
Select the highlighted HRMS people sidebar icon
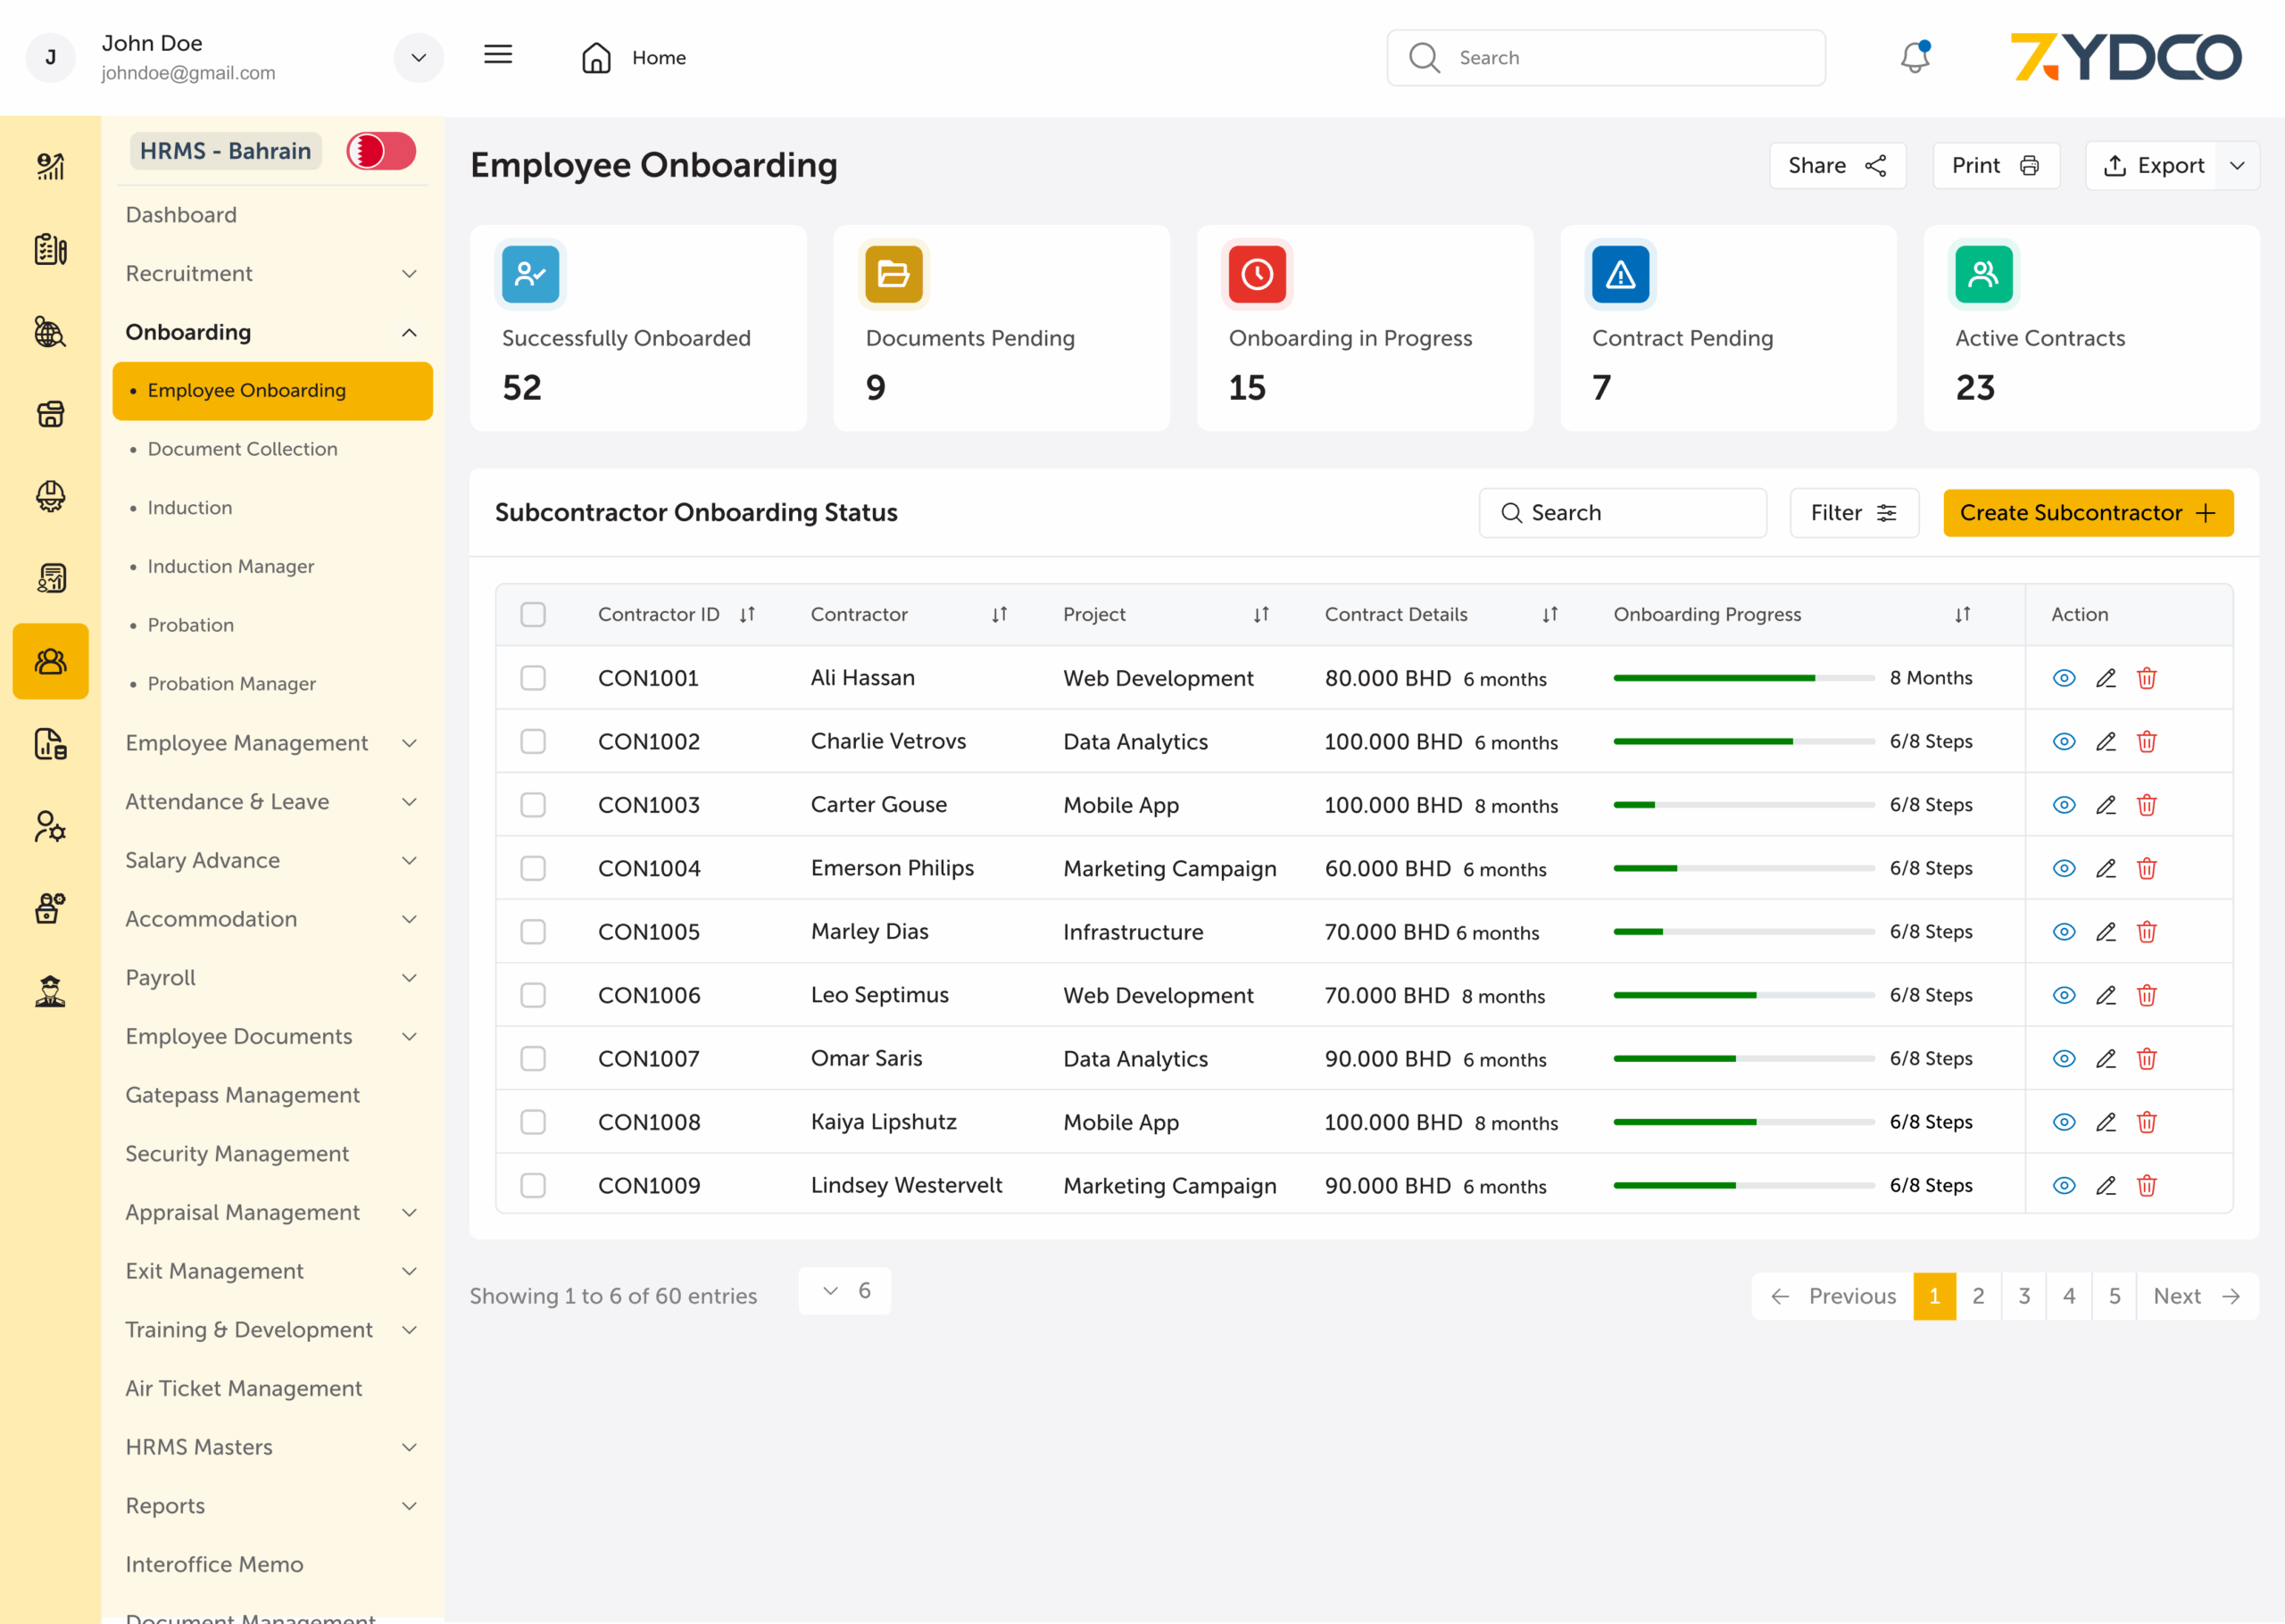(x=50, y=661)
